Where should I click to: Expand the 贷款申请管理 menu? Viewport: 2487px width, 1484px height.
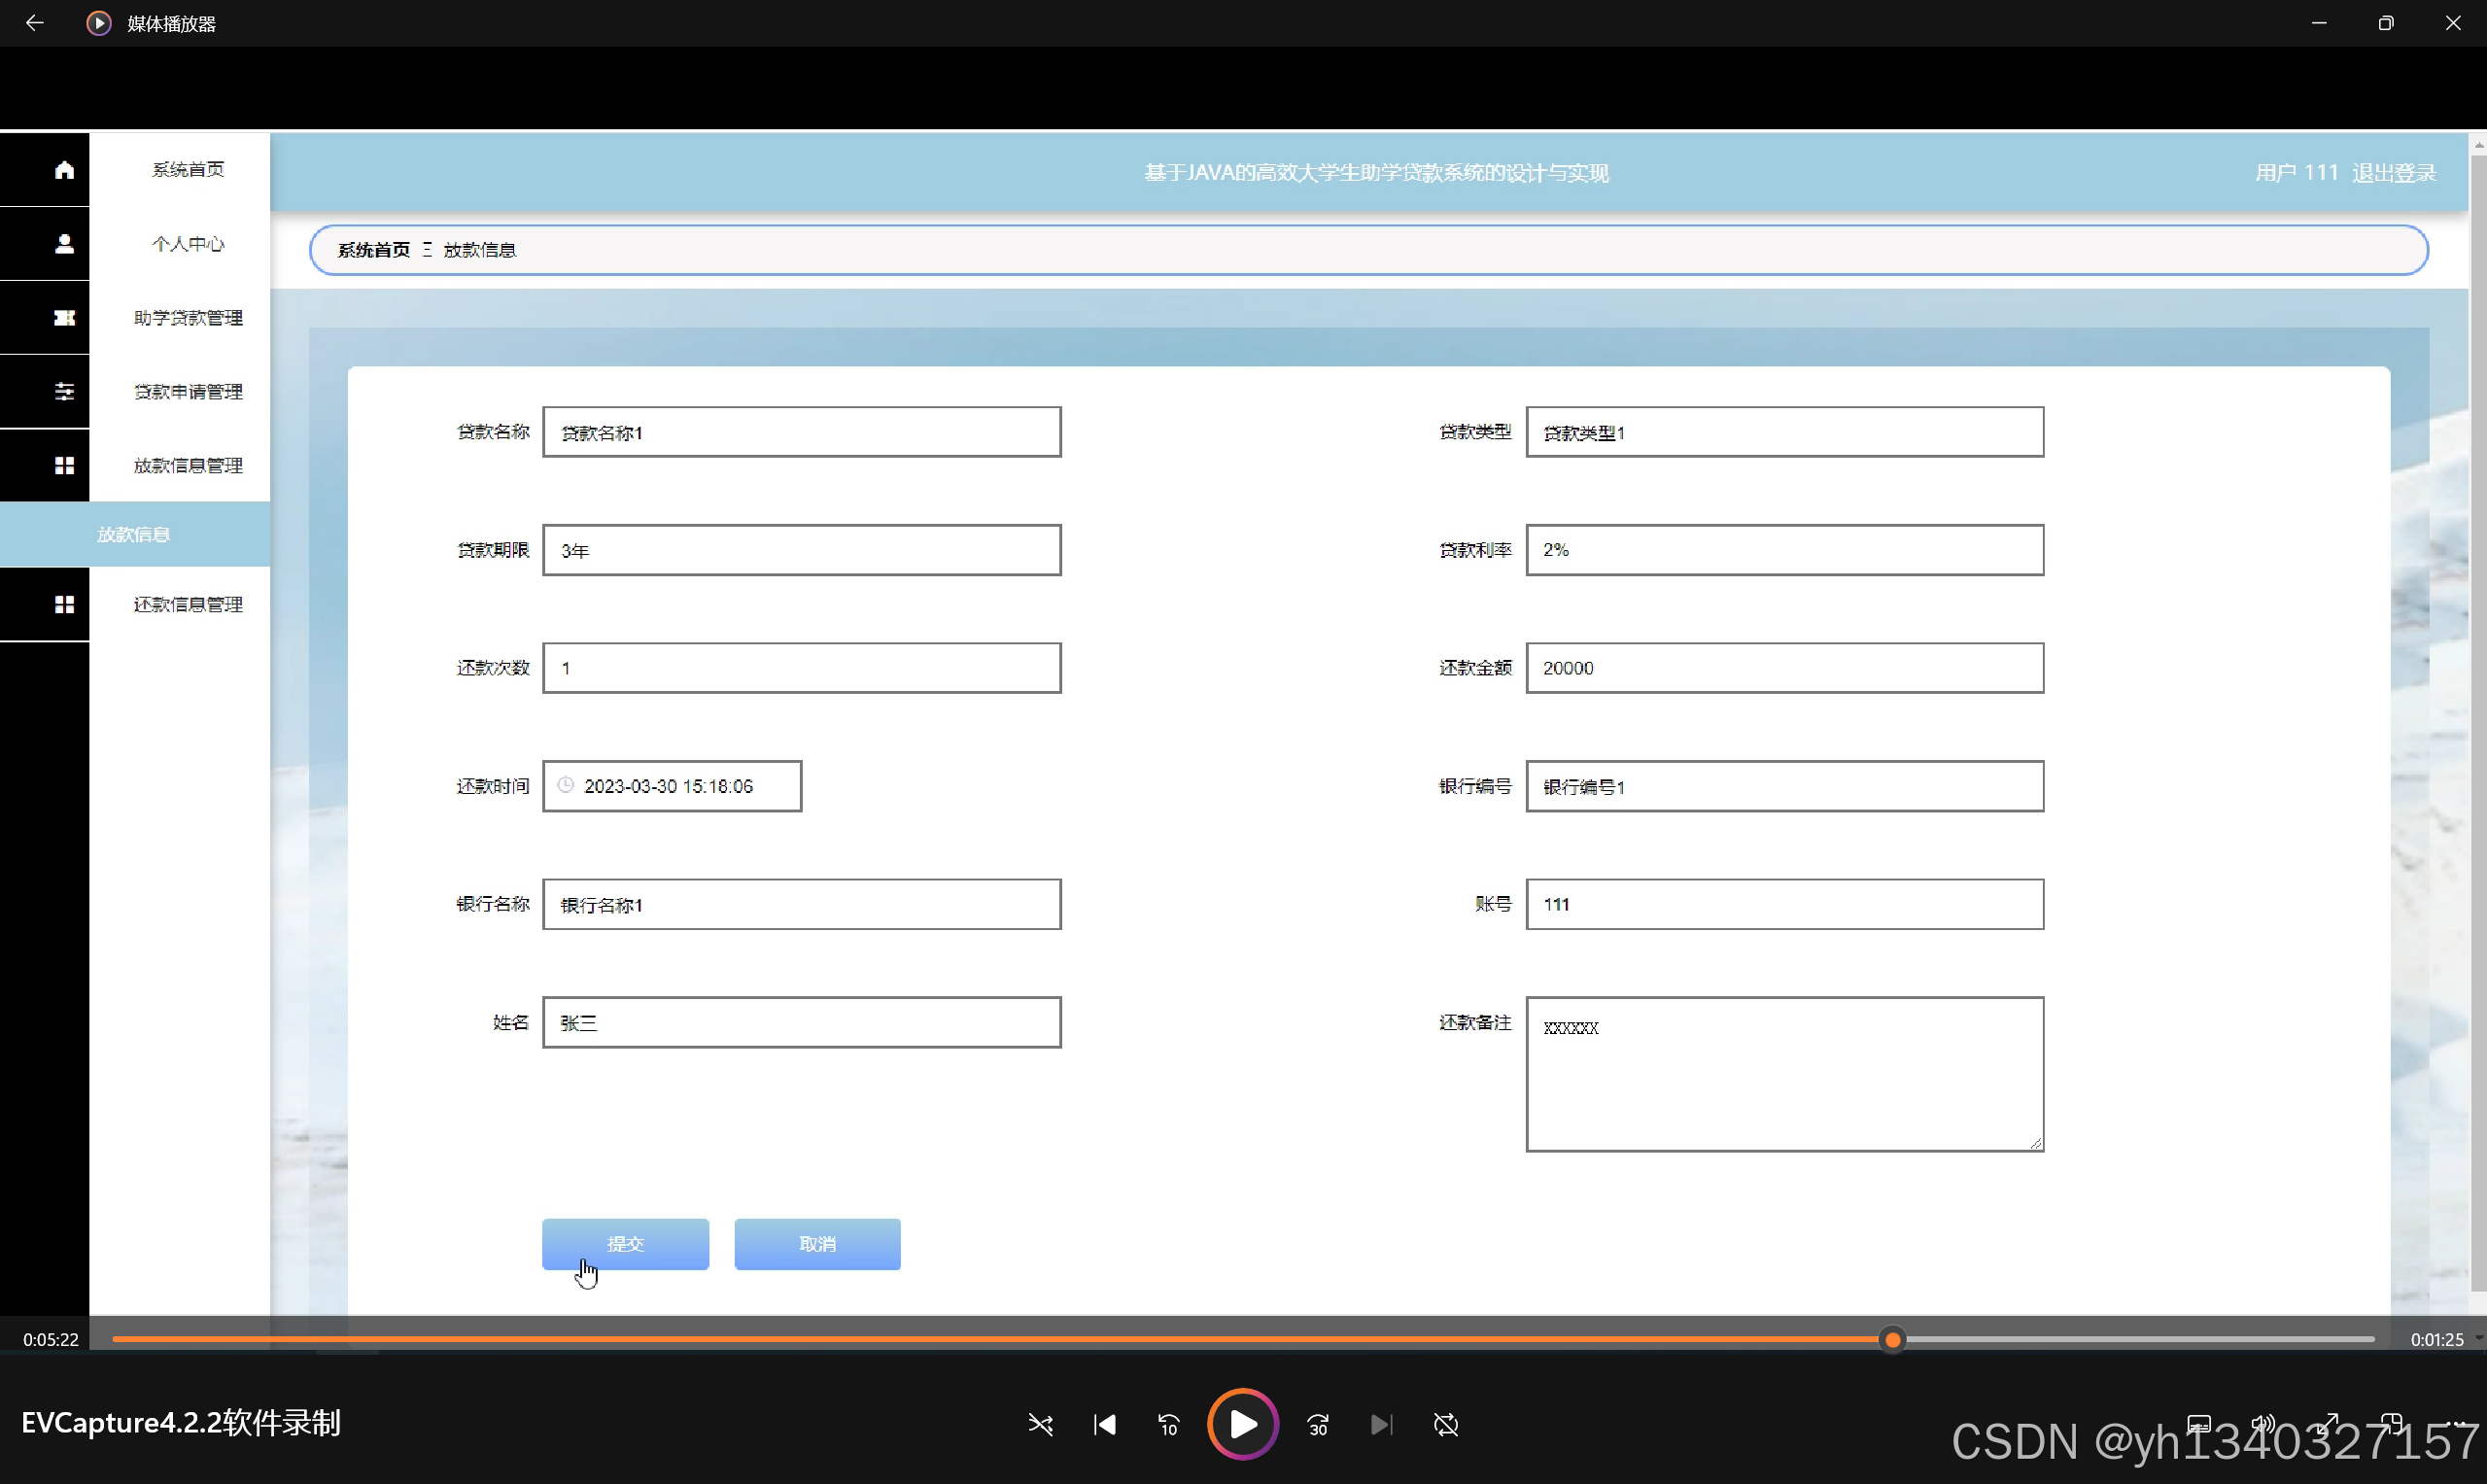(x=188, y=392)
